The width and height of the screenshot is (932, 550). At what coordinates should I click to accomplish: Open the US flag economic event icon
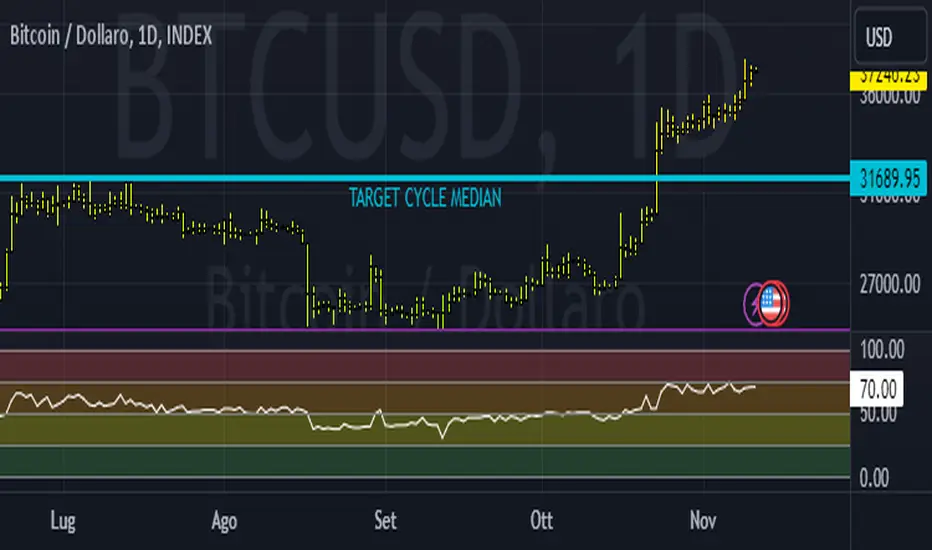[772, 303]
